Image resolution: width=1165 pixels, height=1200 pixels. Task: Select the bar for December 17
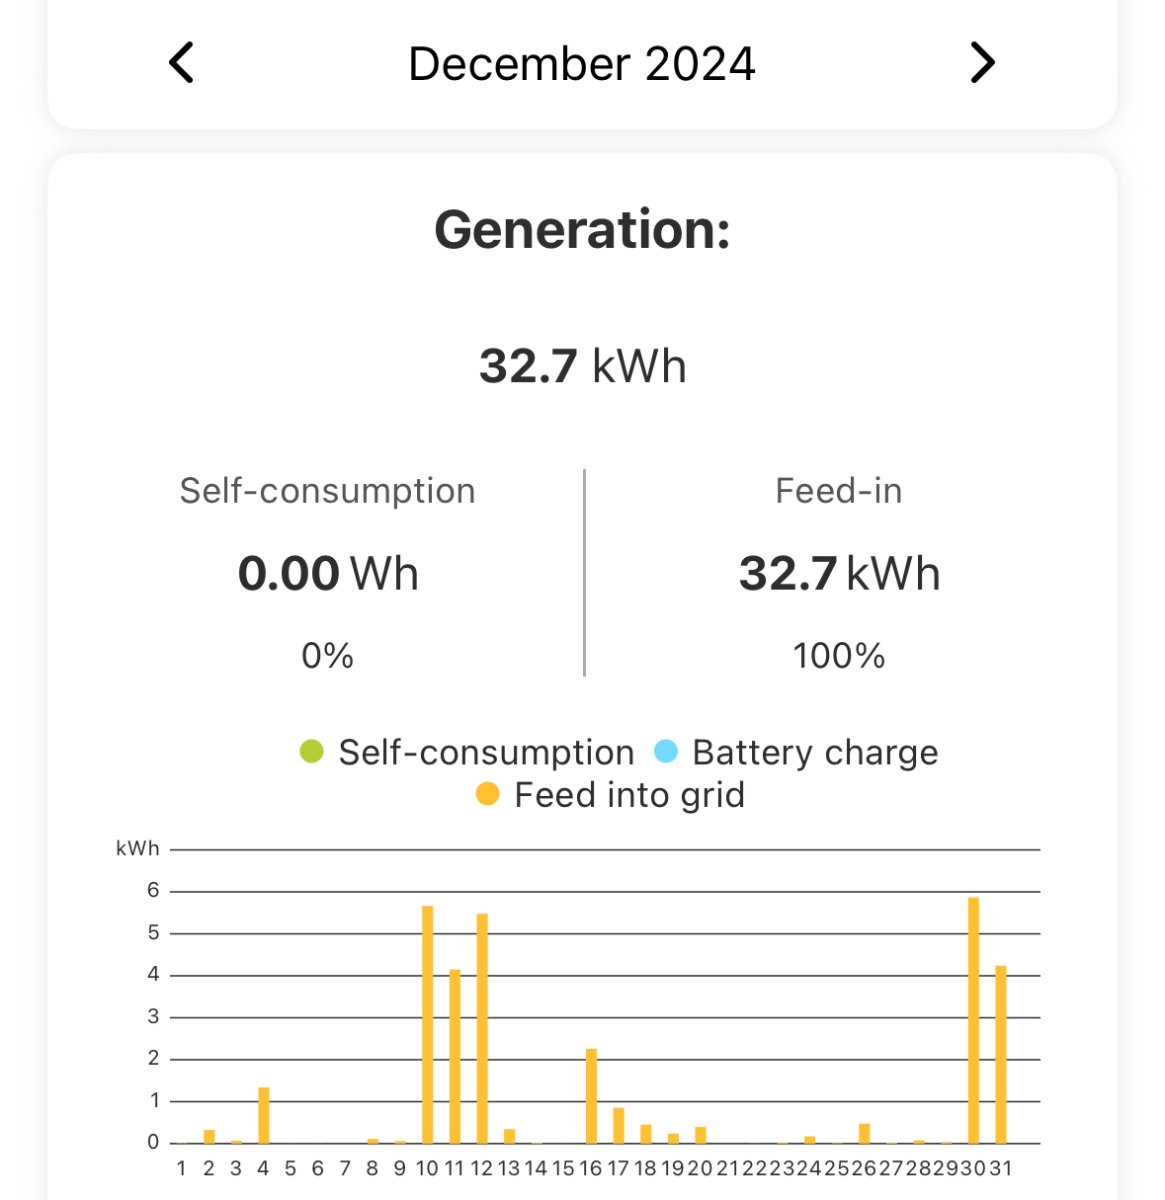point(618,1125)
